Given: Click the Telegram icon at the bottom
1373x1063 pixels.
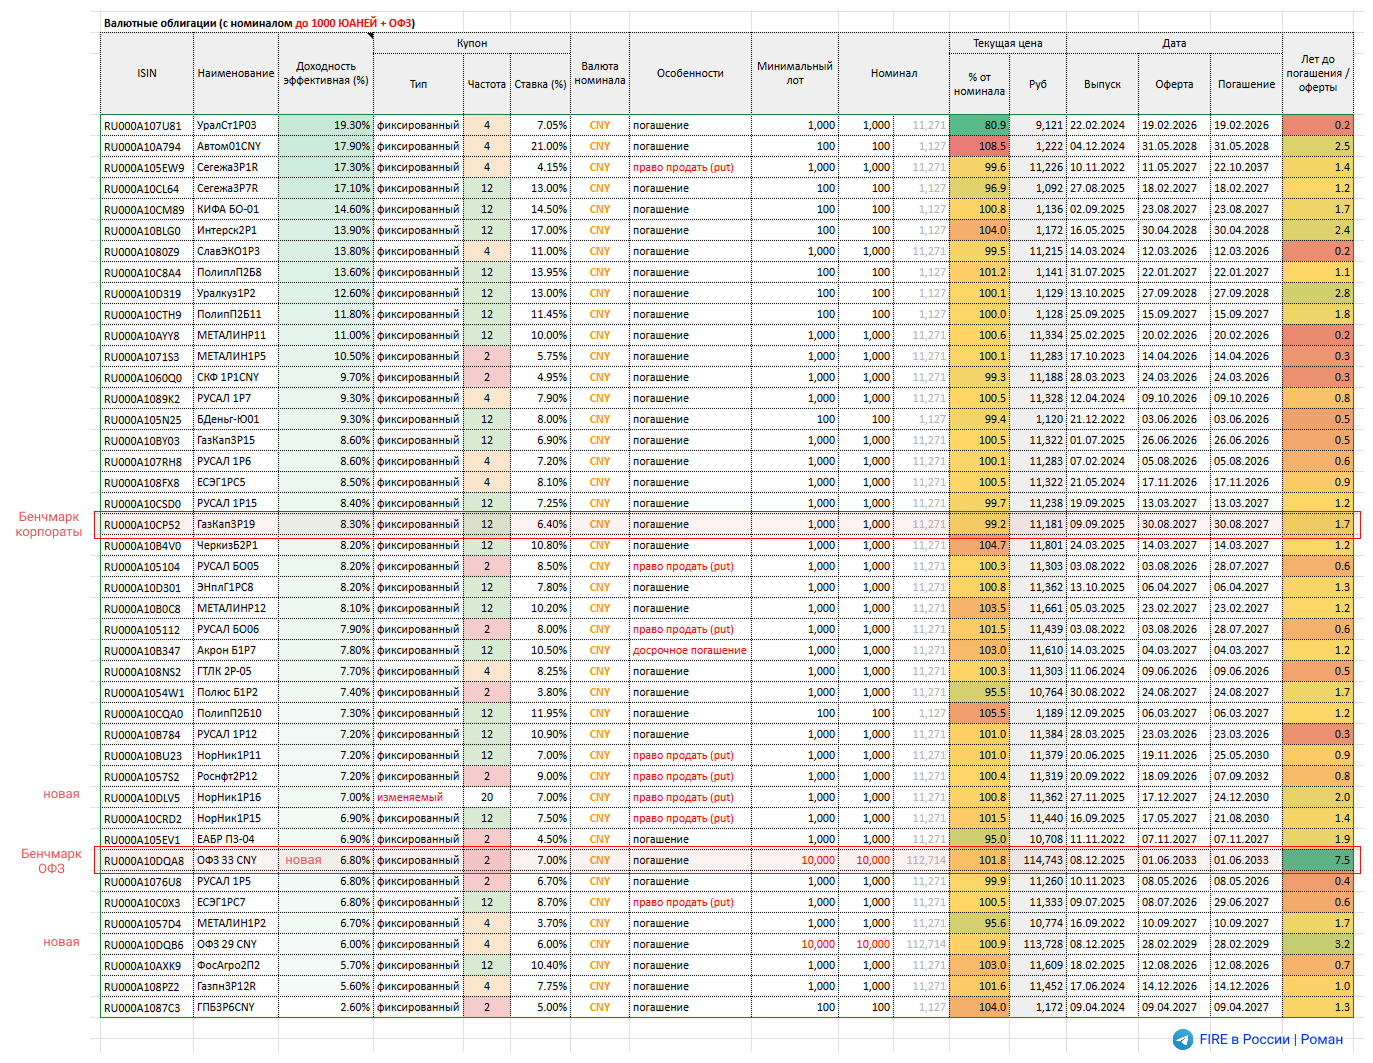Looking at the screenshot, I should coord(1183,1040).
